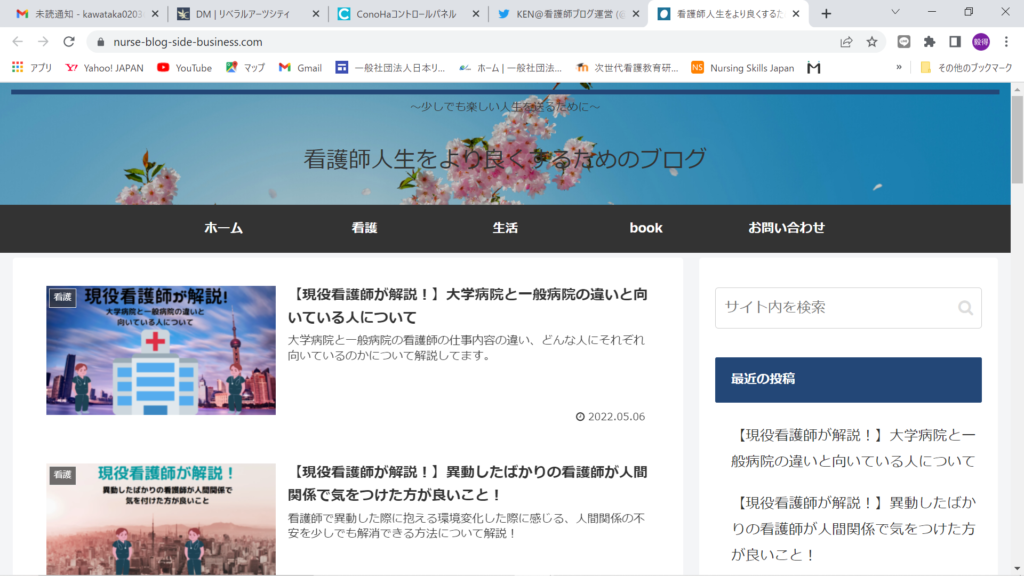Open Chrome's three-dot menu

point(1006,42)
